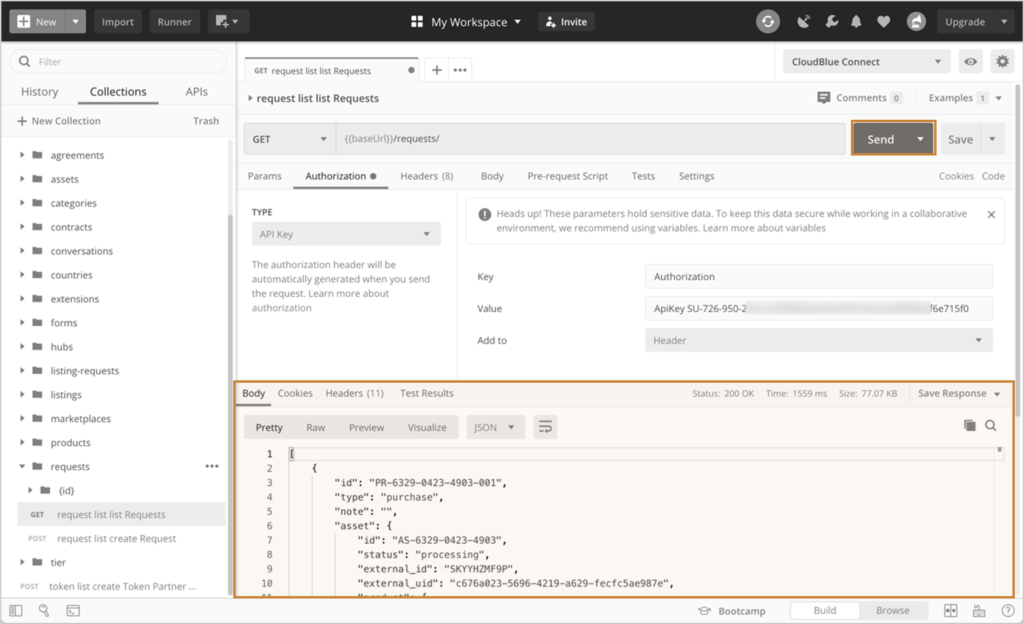Click the Import button
The height and width of the screenshot is (624, 1024).
tap(118, 22)
